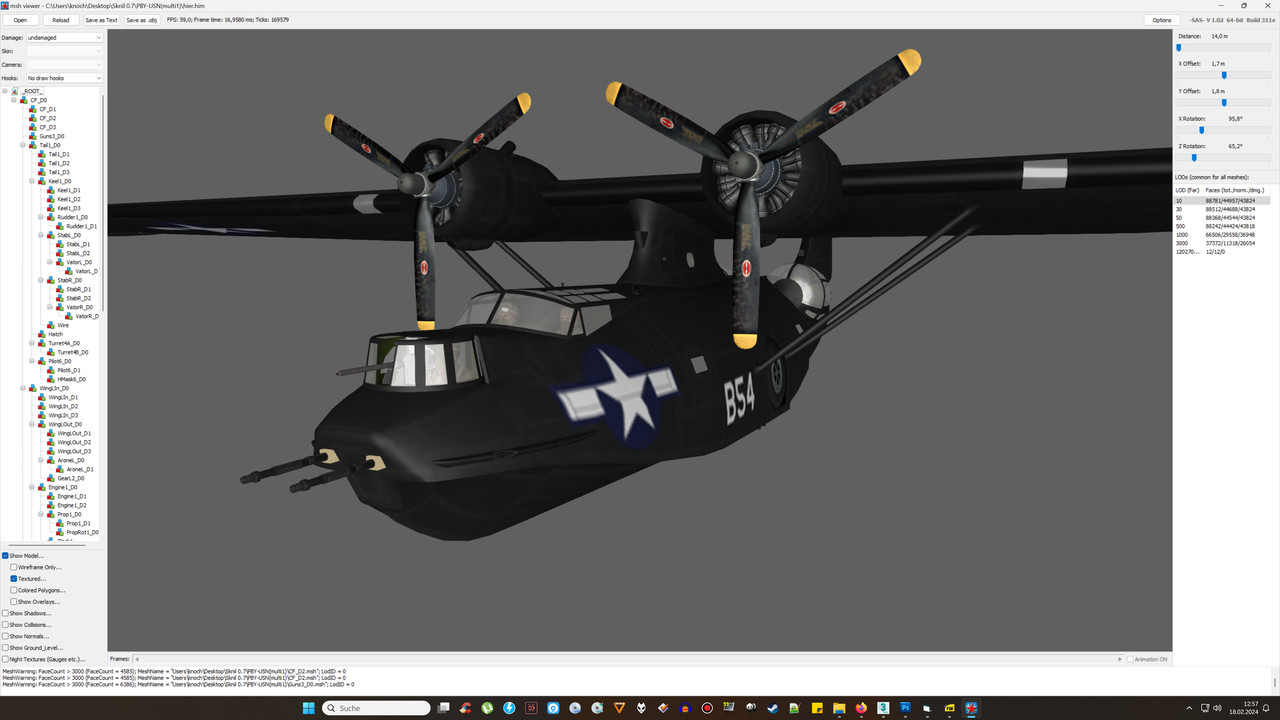
Task: Enable the Animation ON checkbox
Action: (x=1128, y=658)
